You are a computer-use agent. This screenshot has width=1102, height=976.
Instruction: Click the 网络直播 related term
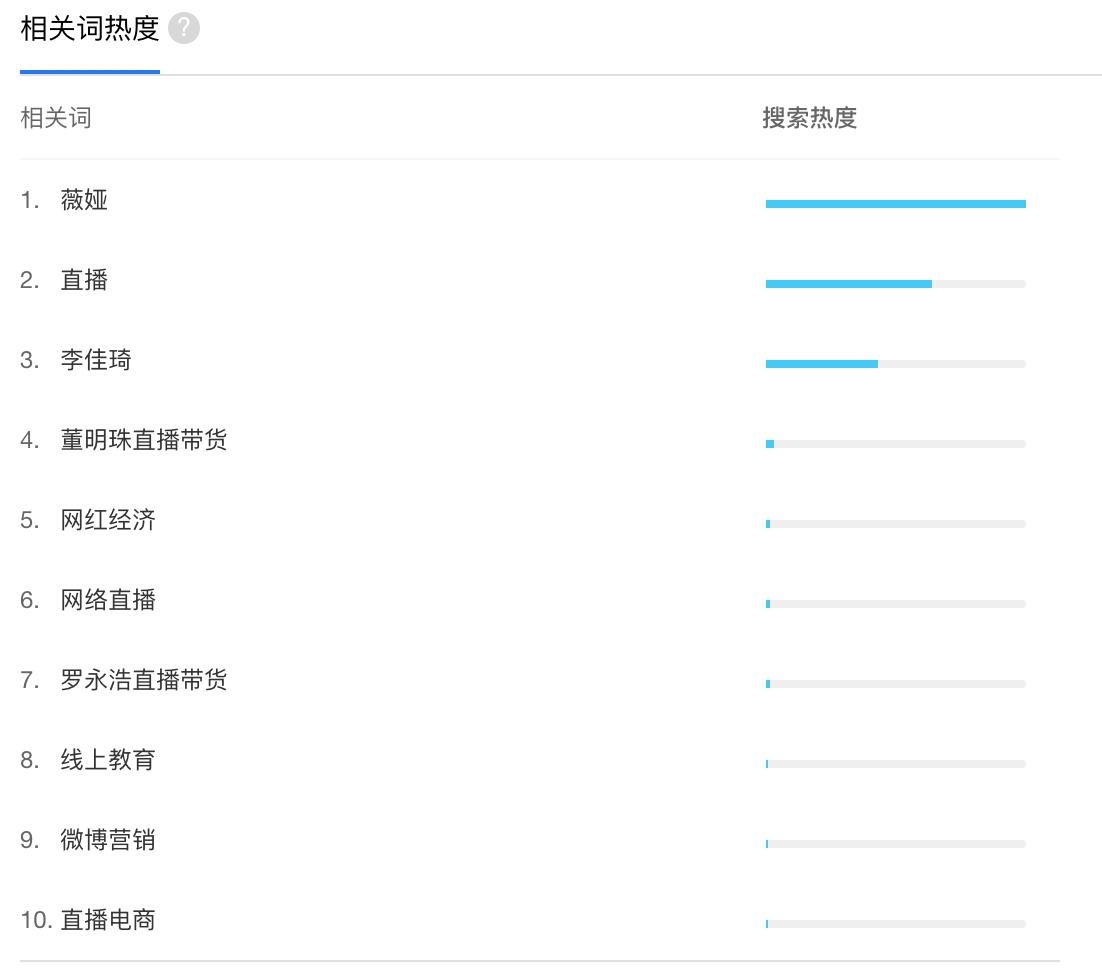point(108,600)
